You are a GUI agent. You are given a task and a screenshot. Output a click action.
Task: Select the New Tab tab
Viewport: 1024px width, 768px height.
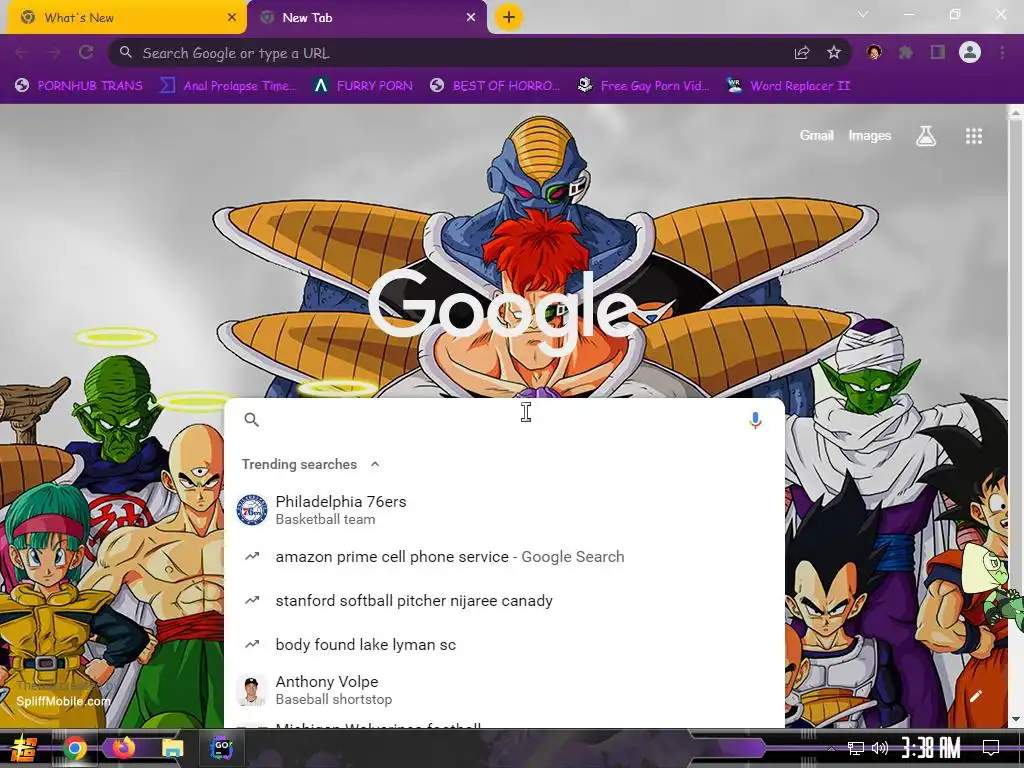tap(366, 18)
